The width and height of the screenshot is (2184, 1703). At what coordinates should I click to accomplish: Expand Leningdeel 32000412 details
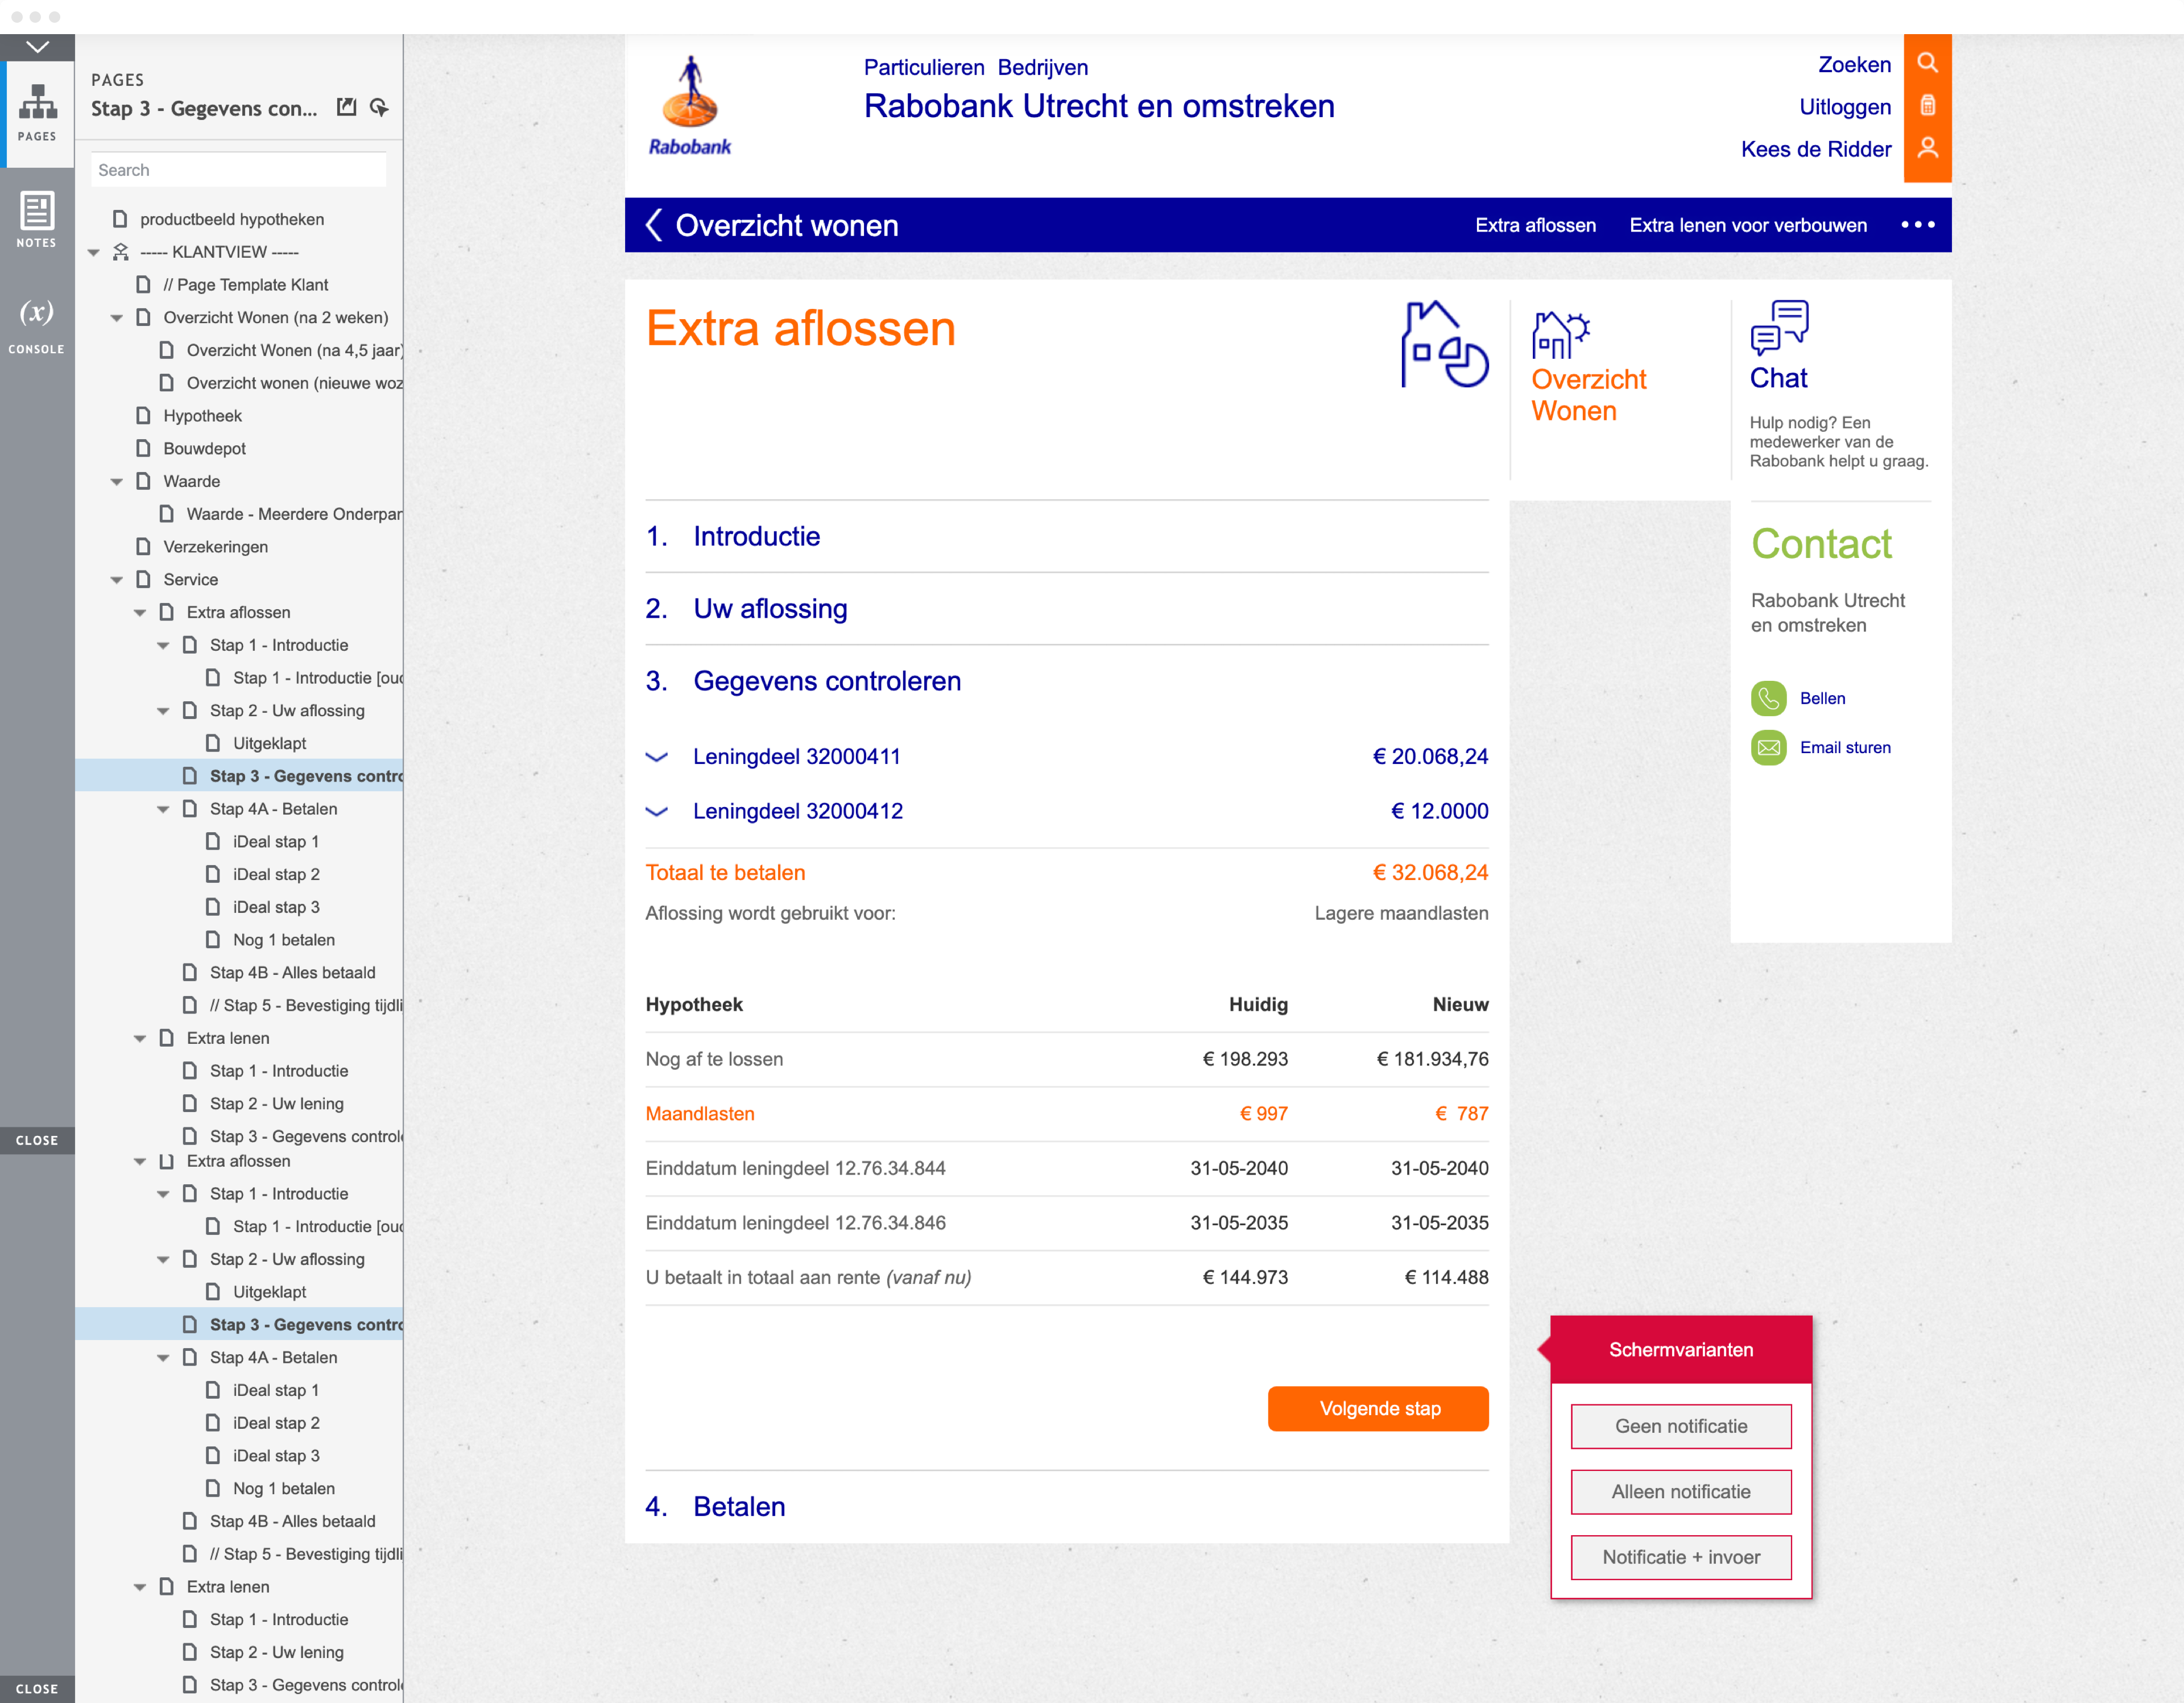pyautogui.click(x=657, y=811)
